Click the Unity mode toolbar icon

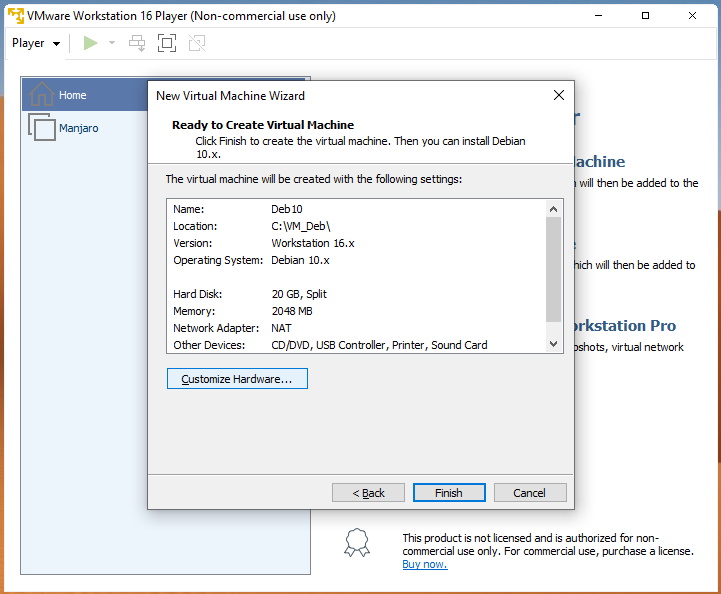(197, 43)
